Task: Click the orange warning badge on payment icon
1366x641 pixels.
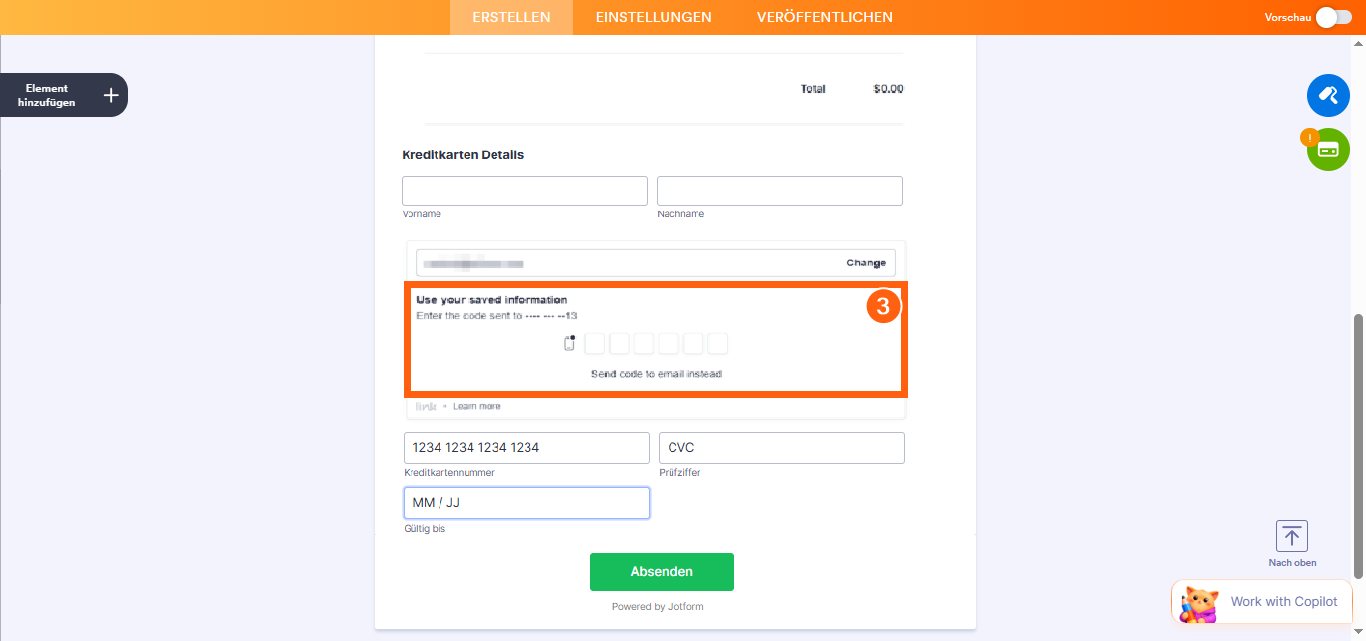Action: click(1309, 137)
